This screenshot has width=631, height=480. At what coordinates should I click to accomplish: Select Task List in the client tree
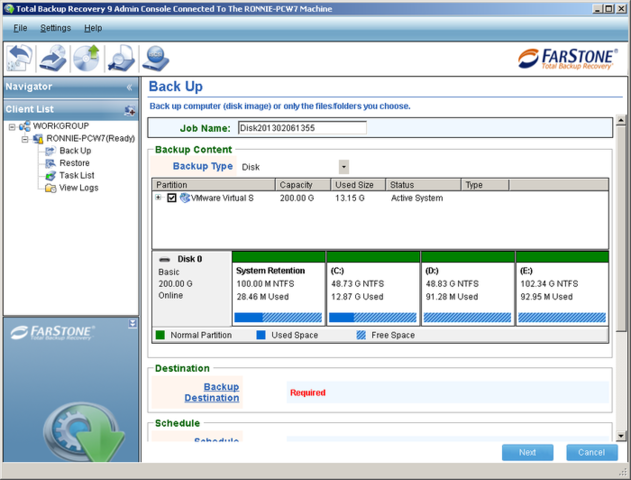pos(77,176)
